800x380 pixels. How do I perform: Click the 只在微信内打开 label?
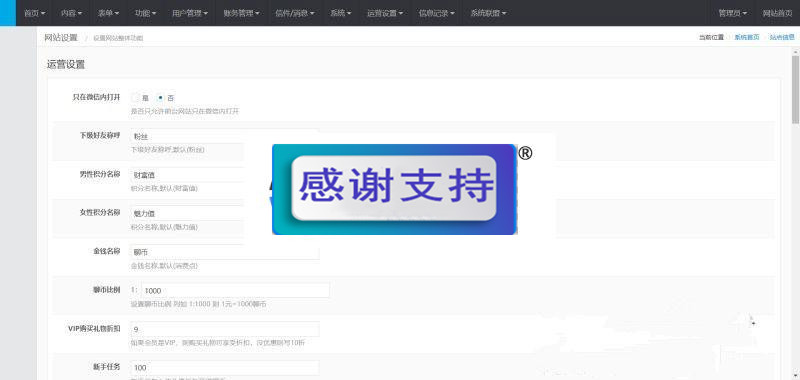(x=96, y=97)
